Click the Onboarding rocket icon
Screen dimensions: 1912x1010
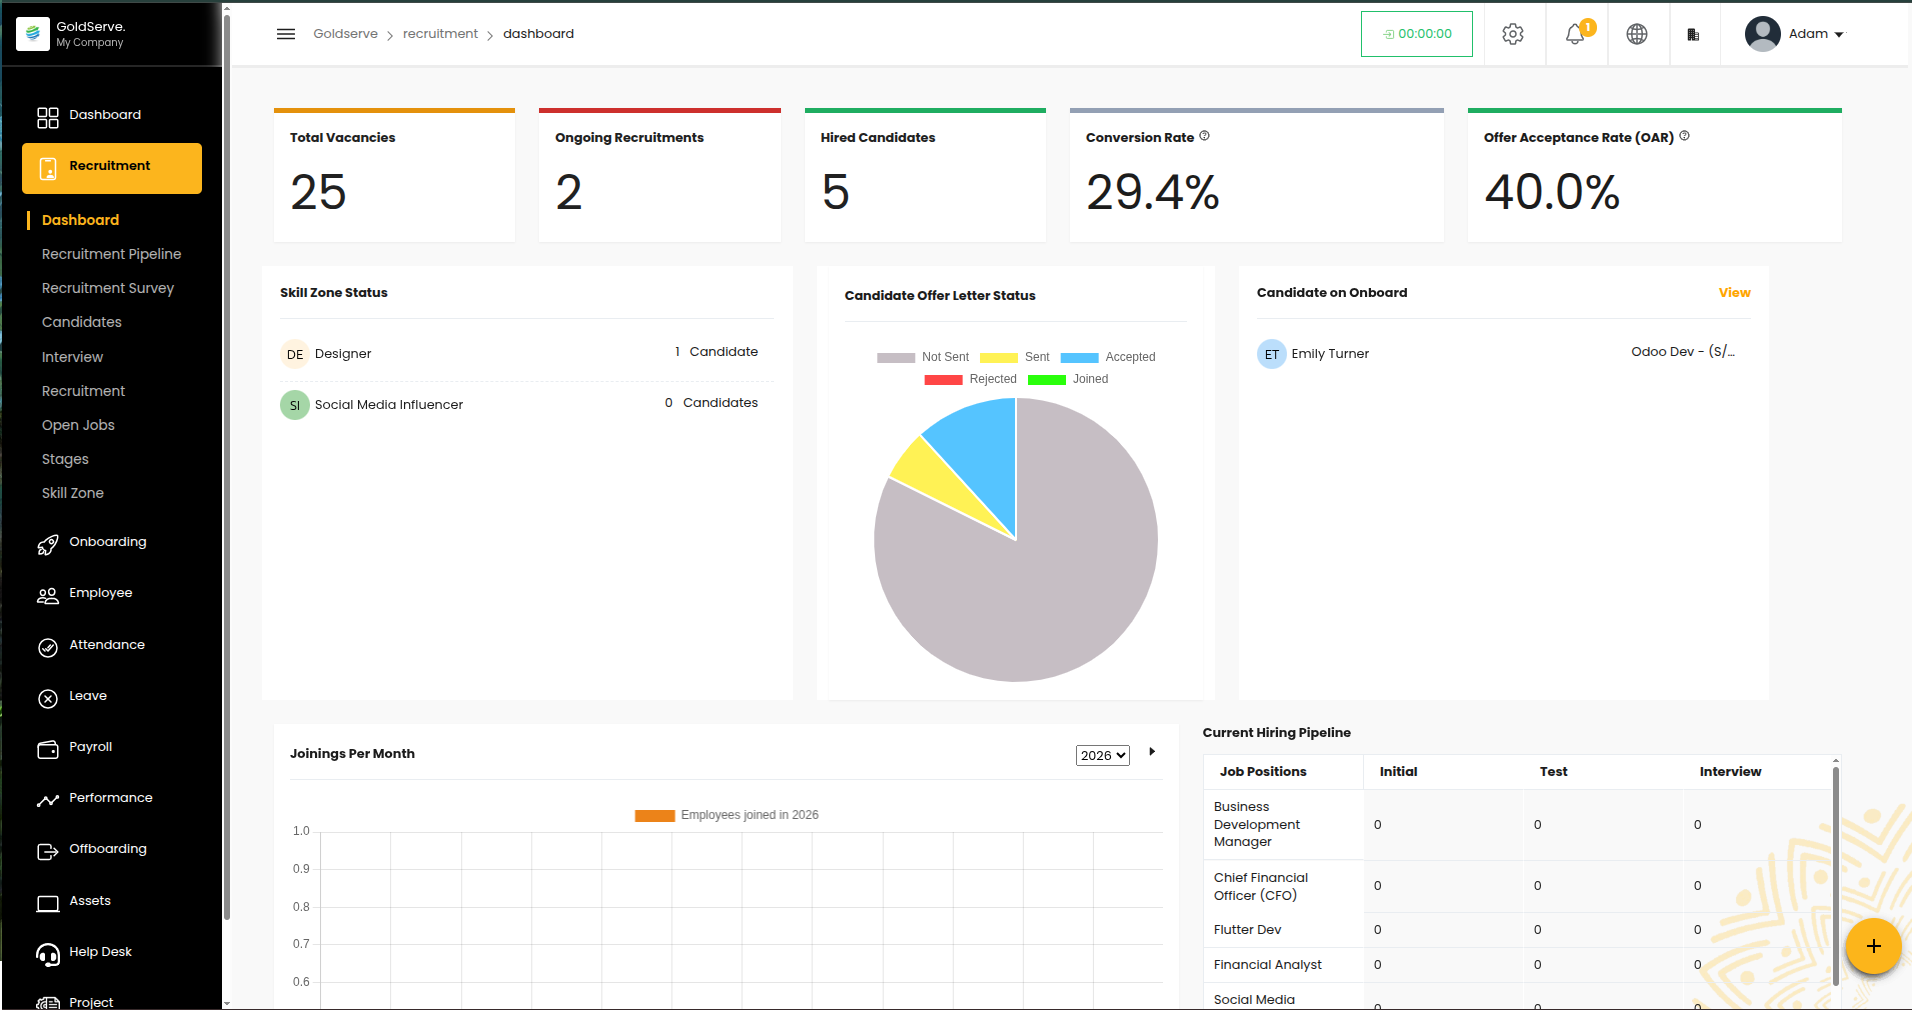click(x=48, y=545)
